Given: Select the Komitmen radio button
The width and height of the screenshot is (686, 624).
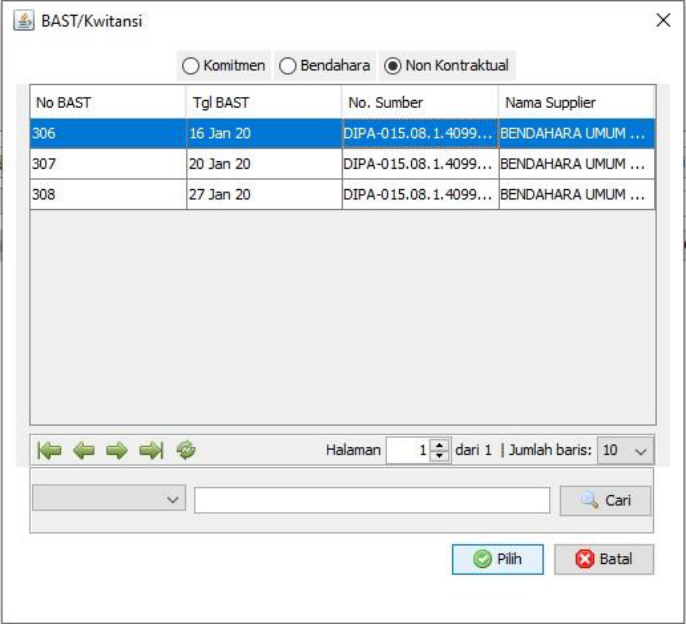Looking at the screenshot, I should coord(190,66).
